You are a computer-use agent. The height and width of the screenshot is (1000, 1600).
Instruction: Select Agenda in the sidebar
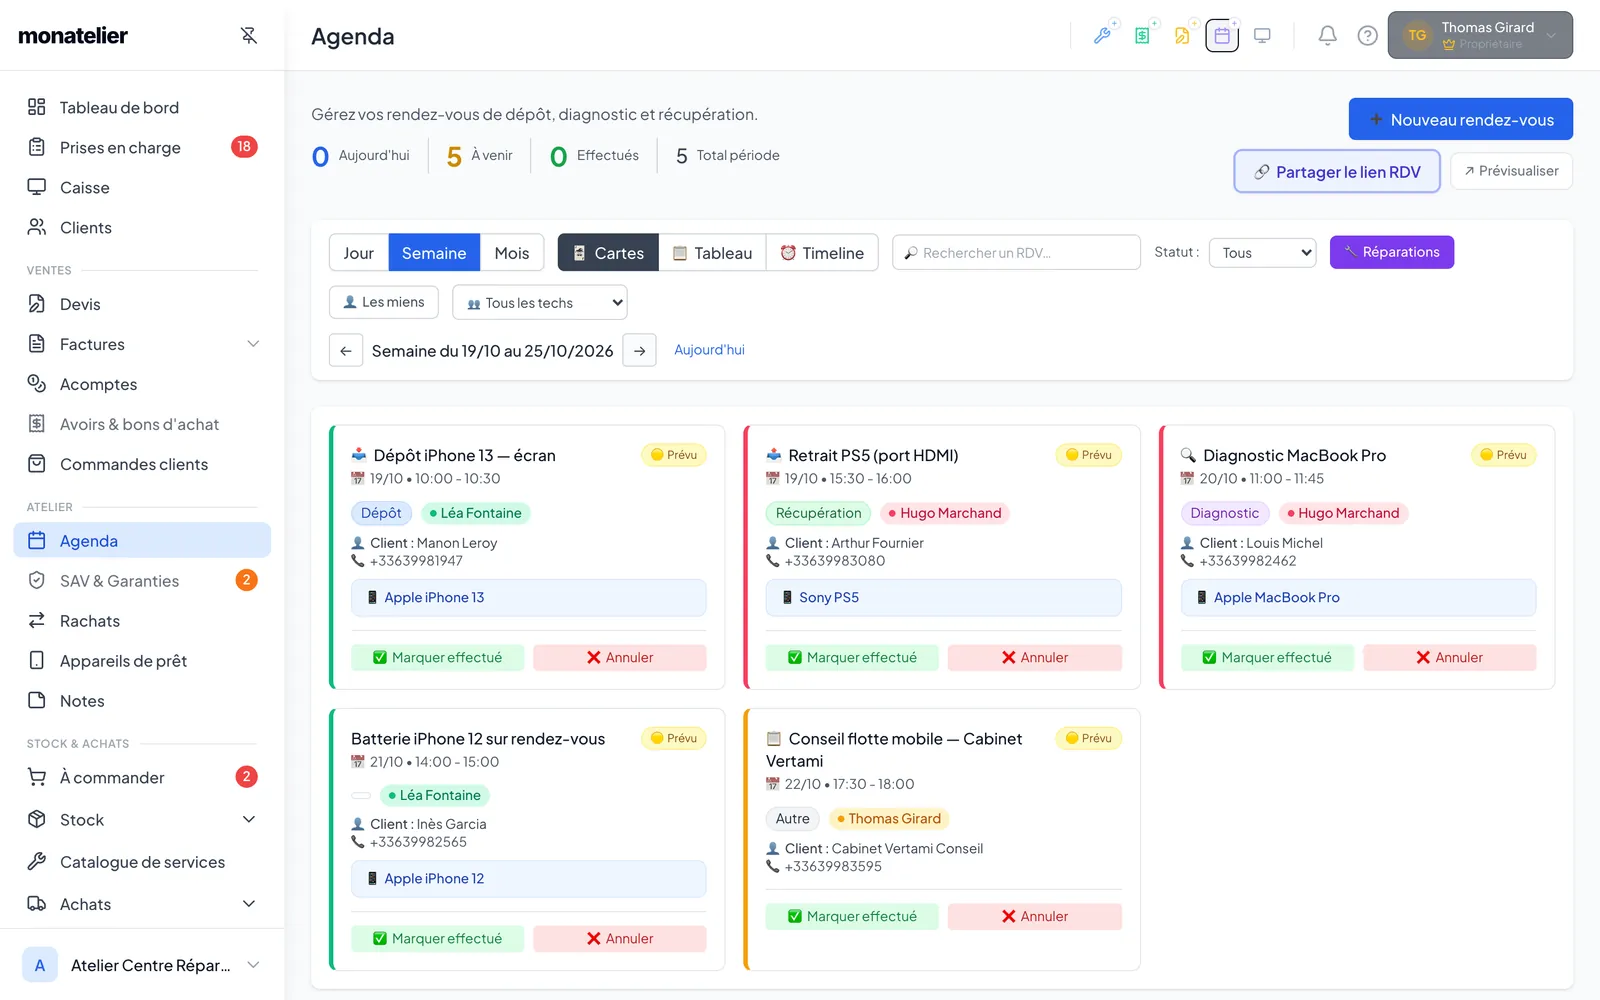[142, 541]
